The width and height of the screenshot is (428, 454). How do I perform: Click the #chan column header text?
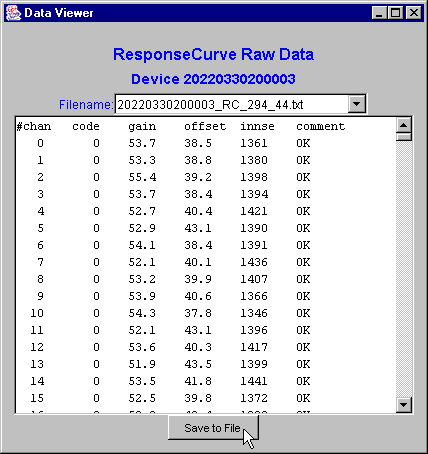pyautogui.click(x=34, y=126)
